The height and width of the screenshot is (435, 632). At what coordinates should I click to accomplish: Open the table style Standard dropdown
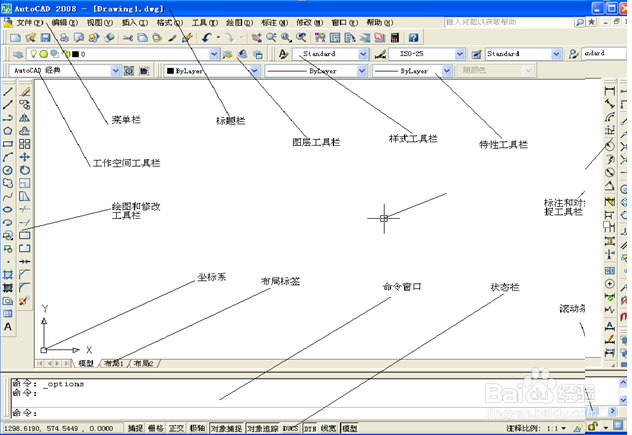[x=556, y=54]
